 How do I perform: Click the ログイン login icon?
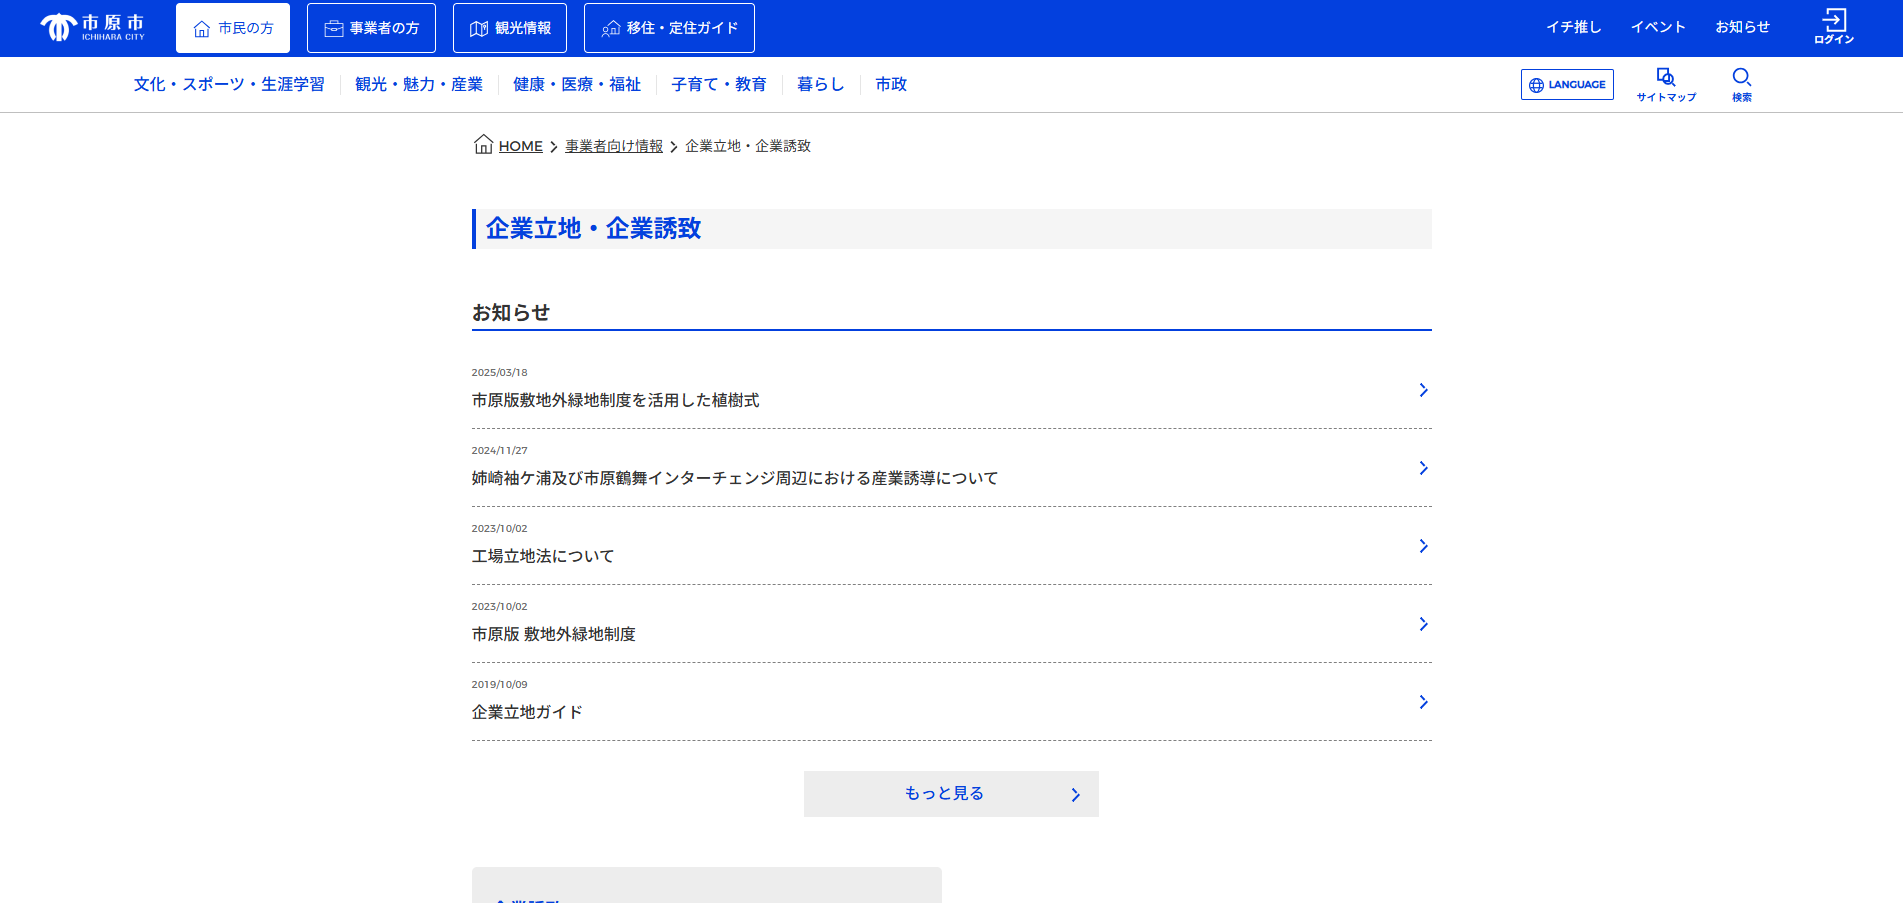[1834, 27]
